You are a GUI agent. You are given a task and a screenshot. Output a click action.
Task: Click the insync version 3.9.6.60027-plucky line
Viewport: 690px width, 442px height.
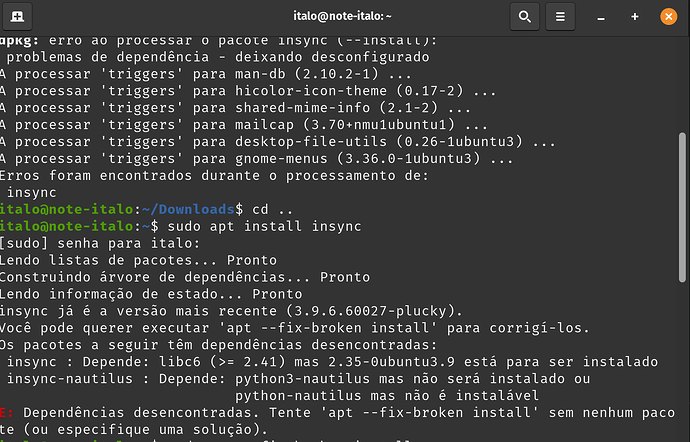[231, 311]
